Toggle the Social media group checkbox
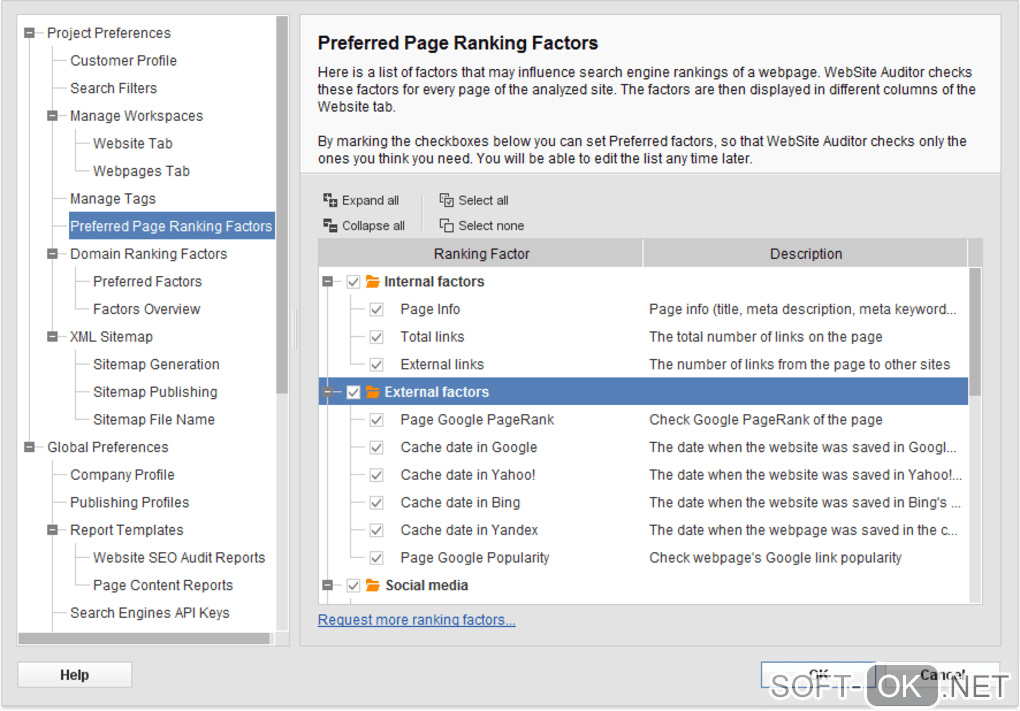Viewport: 1020px width, 711px height. (353, 586)
